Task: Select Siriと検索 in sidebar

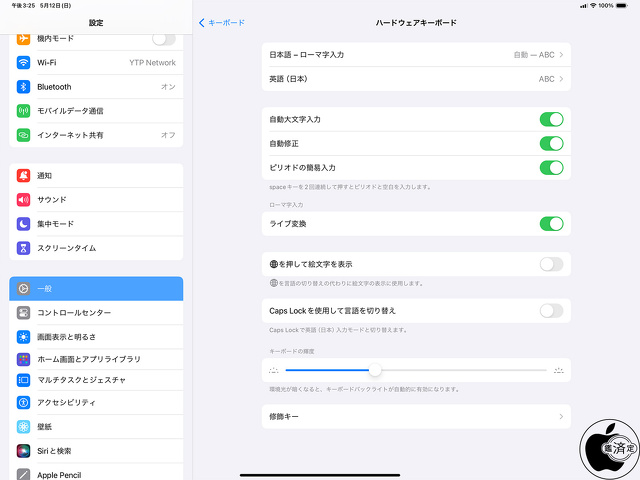Action: coord(96,451)
